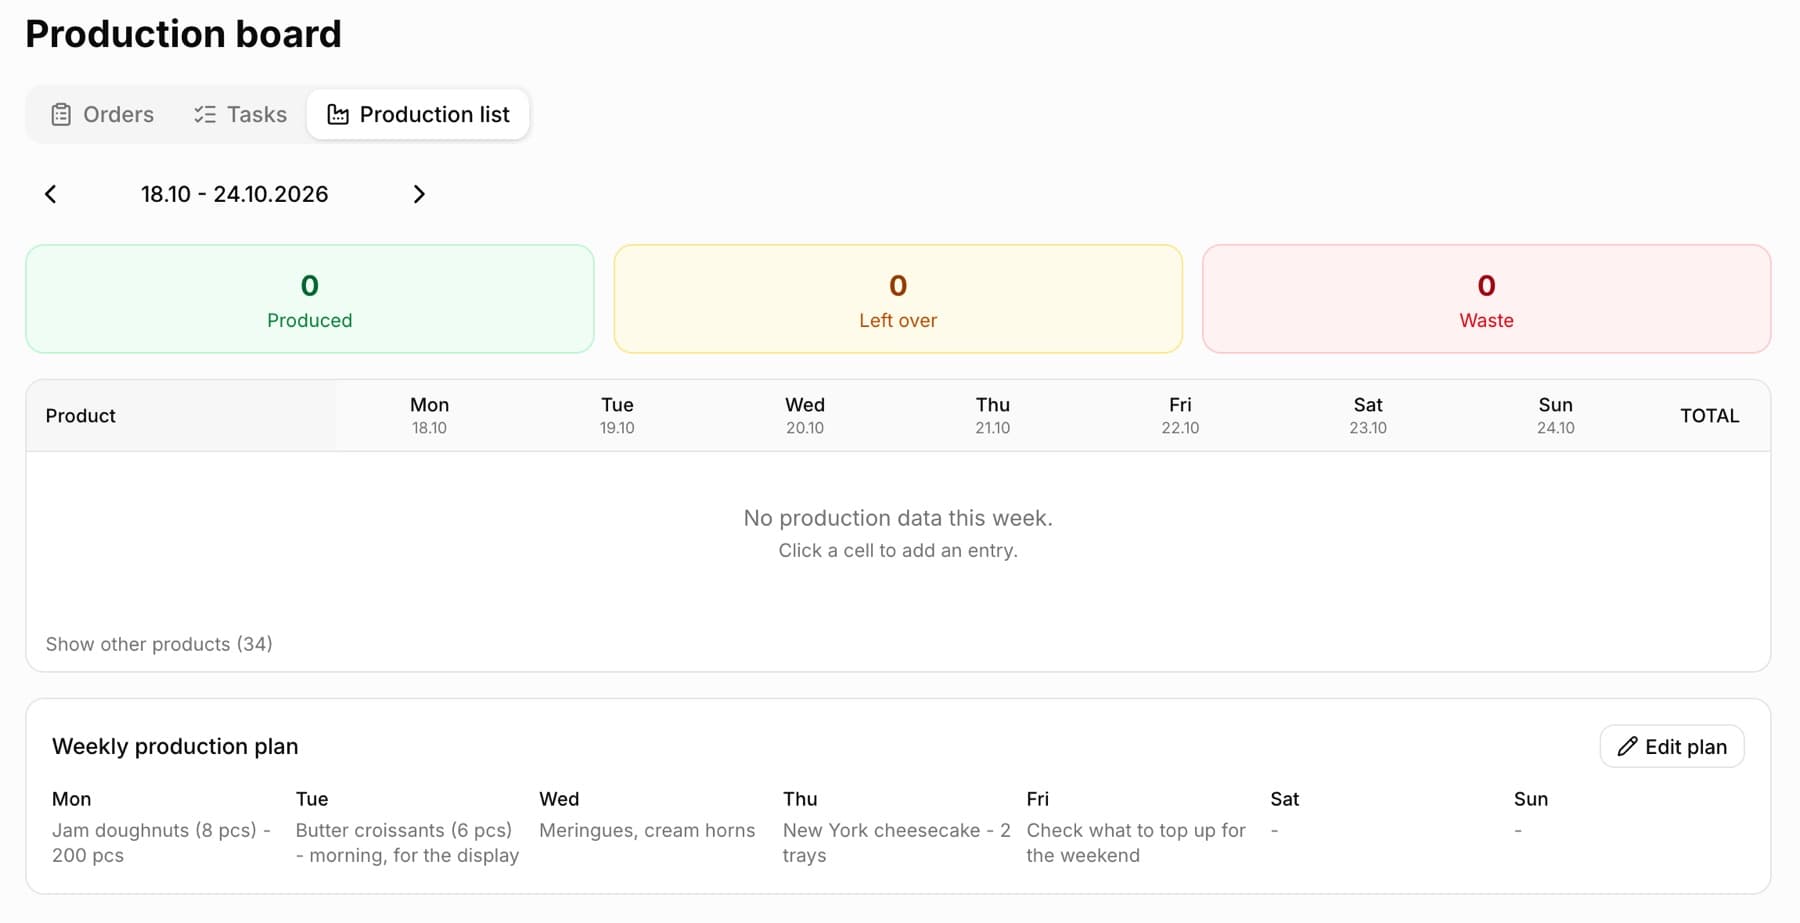Click the Produced summary card
This screenshot has height=923, width=1800.
pyautogui.click(x=310, y=299)
